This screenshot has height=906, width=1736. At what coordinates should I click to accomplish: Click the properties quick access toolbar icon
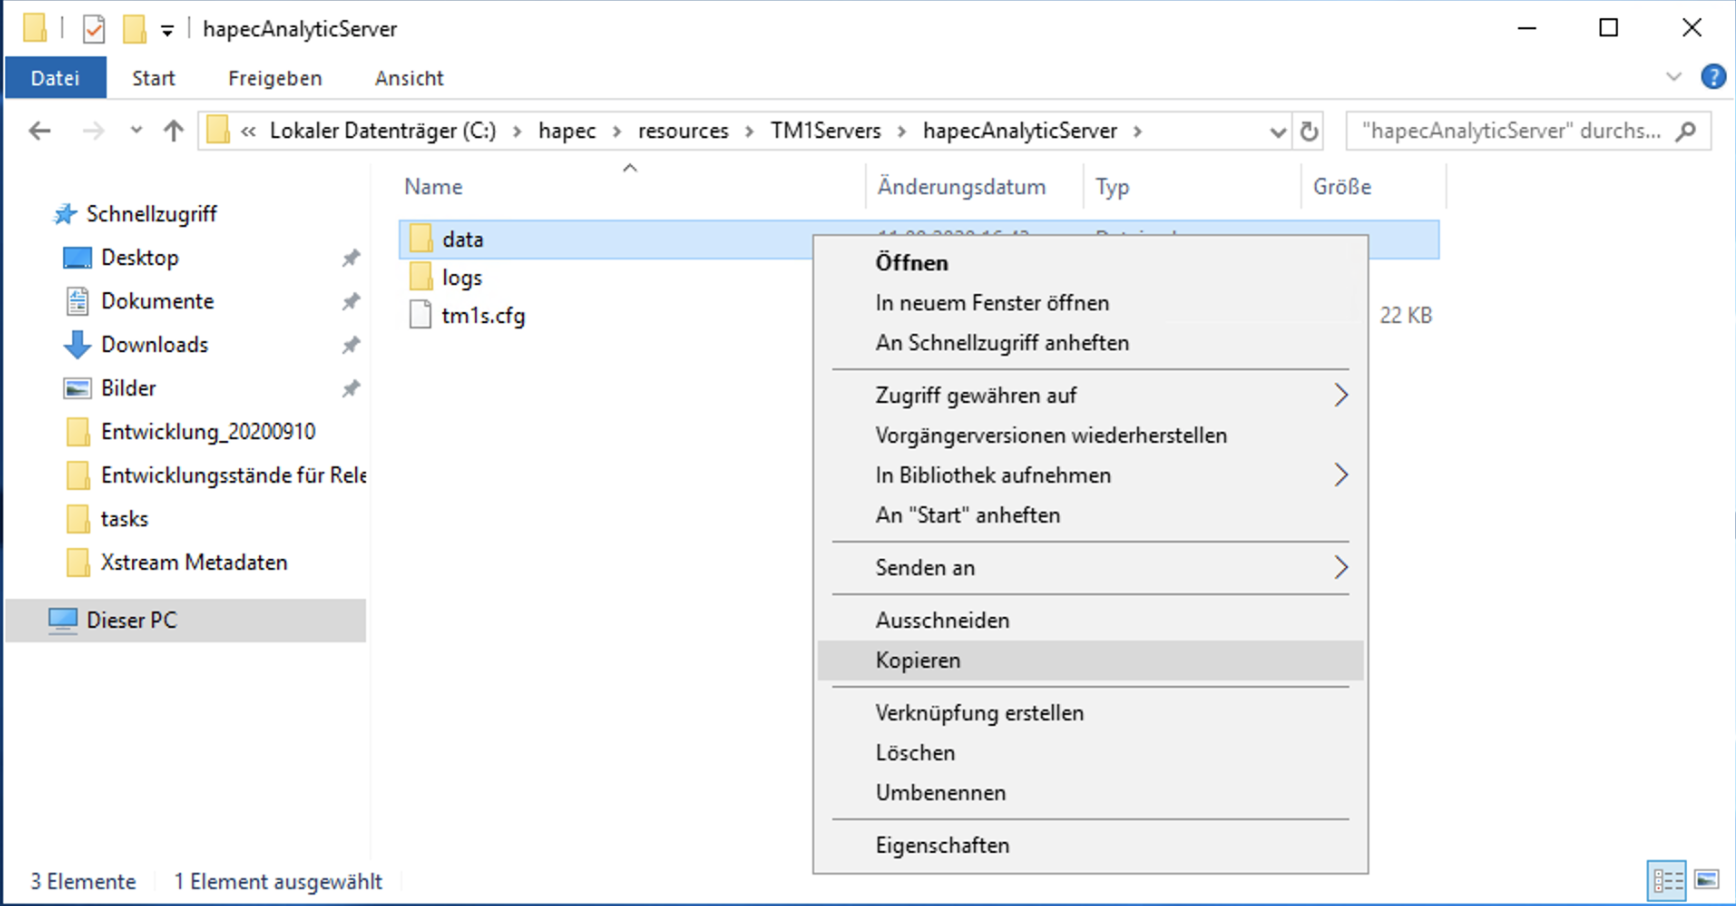click(x=94, y=29)
